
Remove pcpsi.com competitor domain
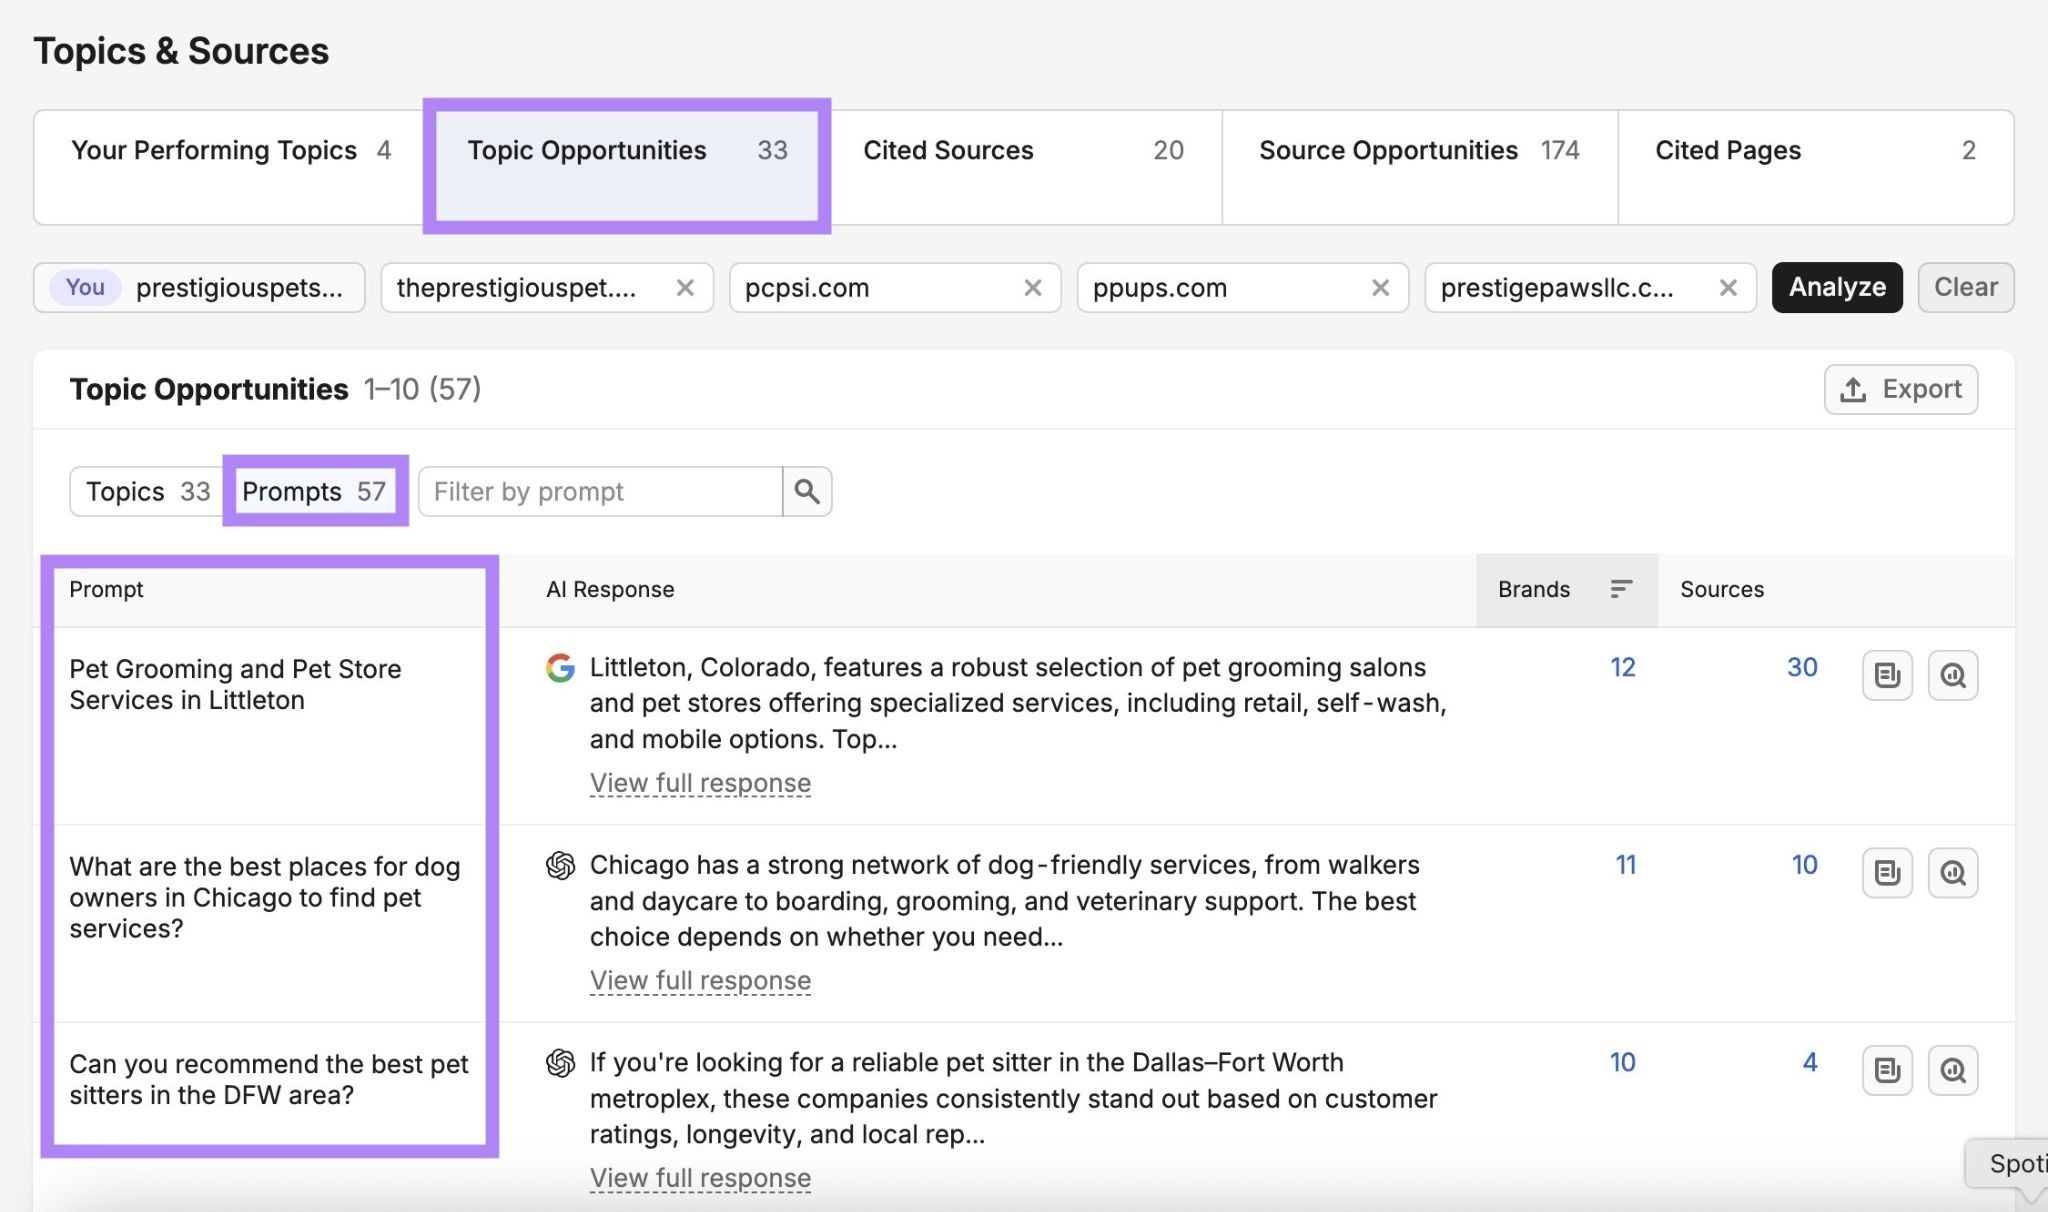click(x=1033, y=288)
